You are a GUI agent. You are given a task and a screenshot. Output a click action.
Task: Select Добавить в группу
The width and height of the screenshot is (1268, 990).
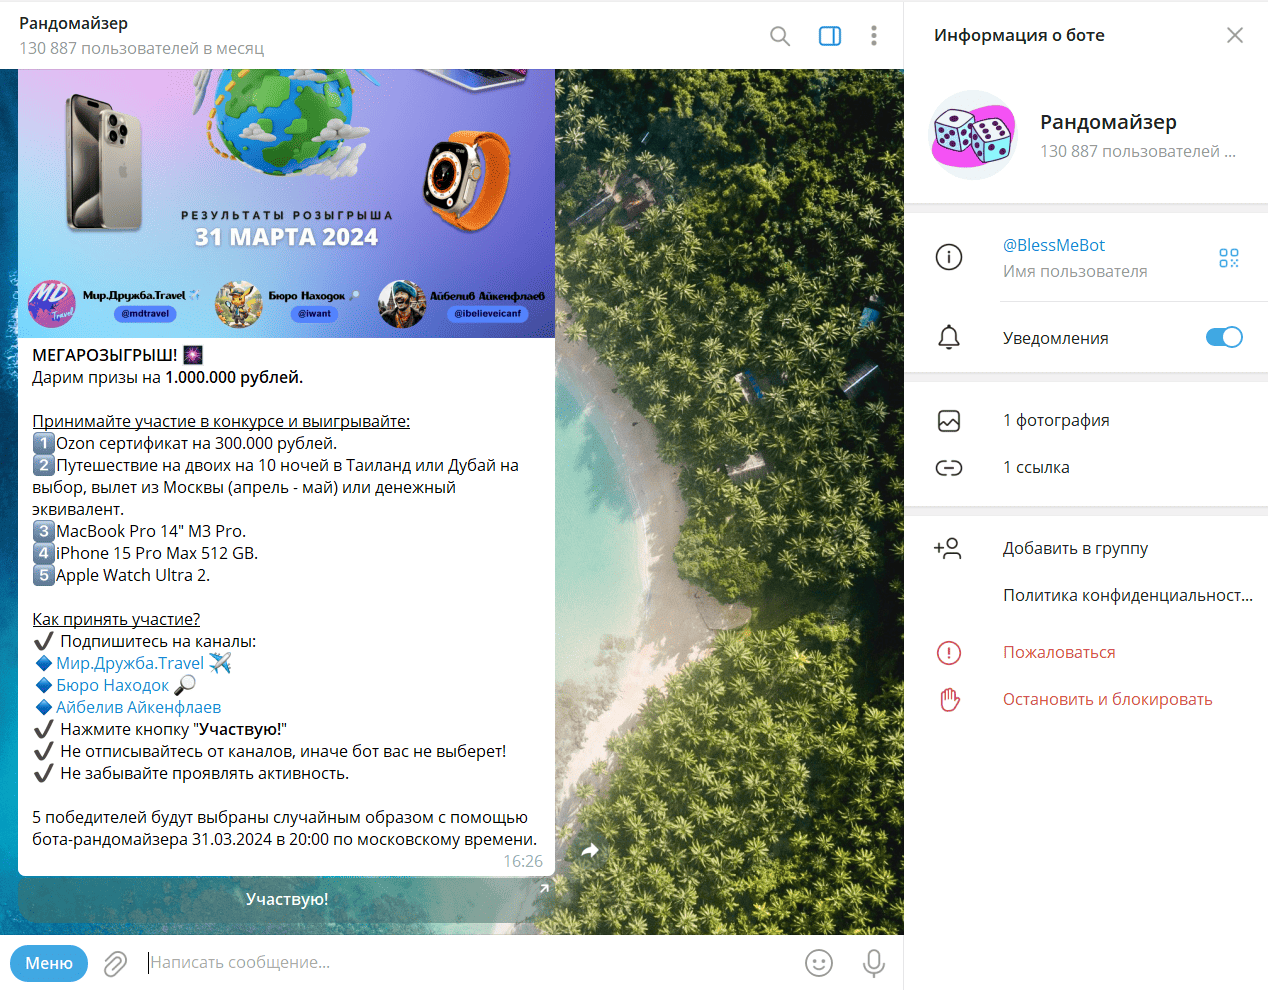[x=1075, y=548]
